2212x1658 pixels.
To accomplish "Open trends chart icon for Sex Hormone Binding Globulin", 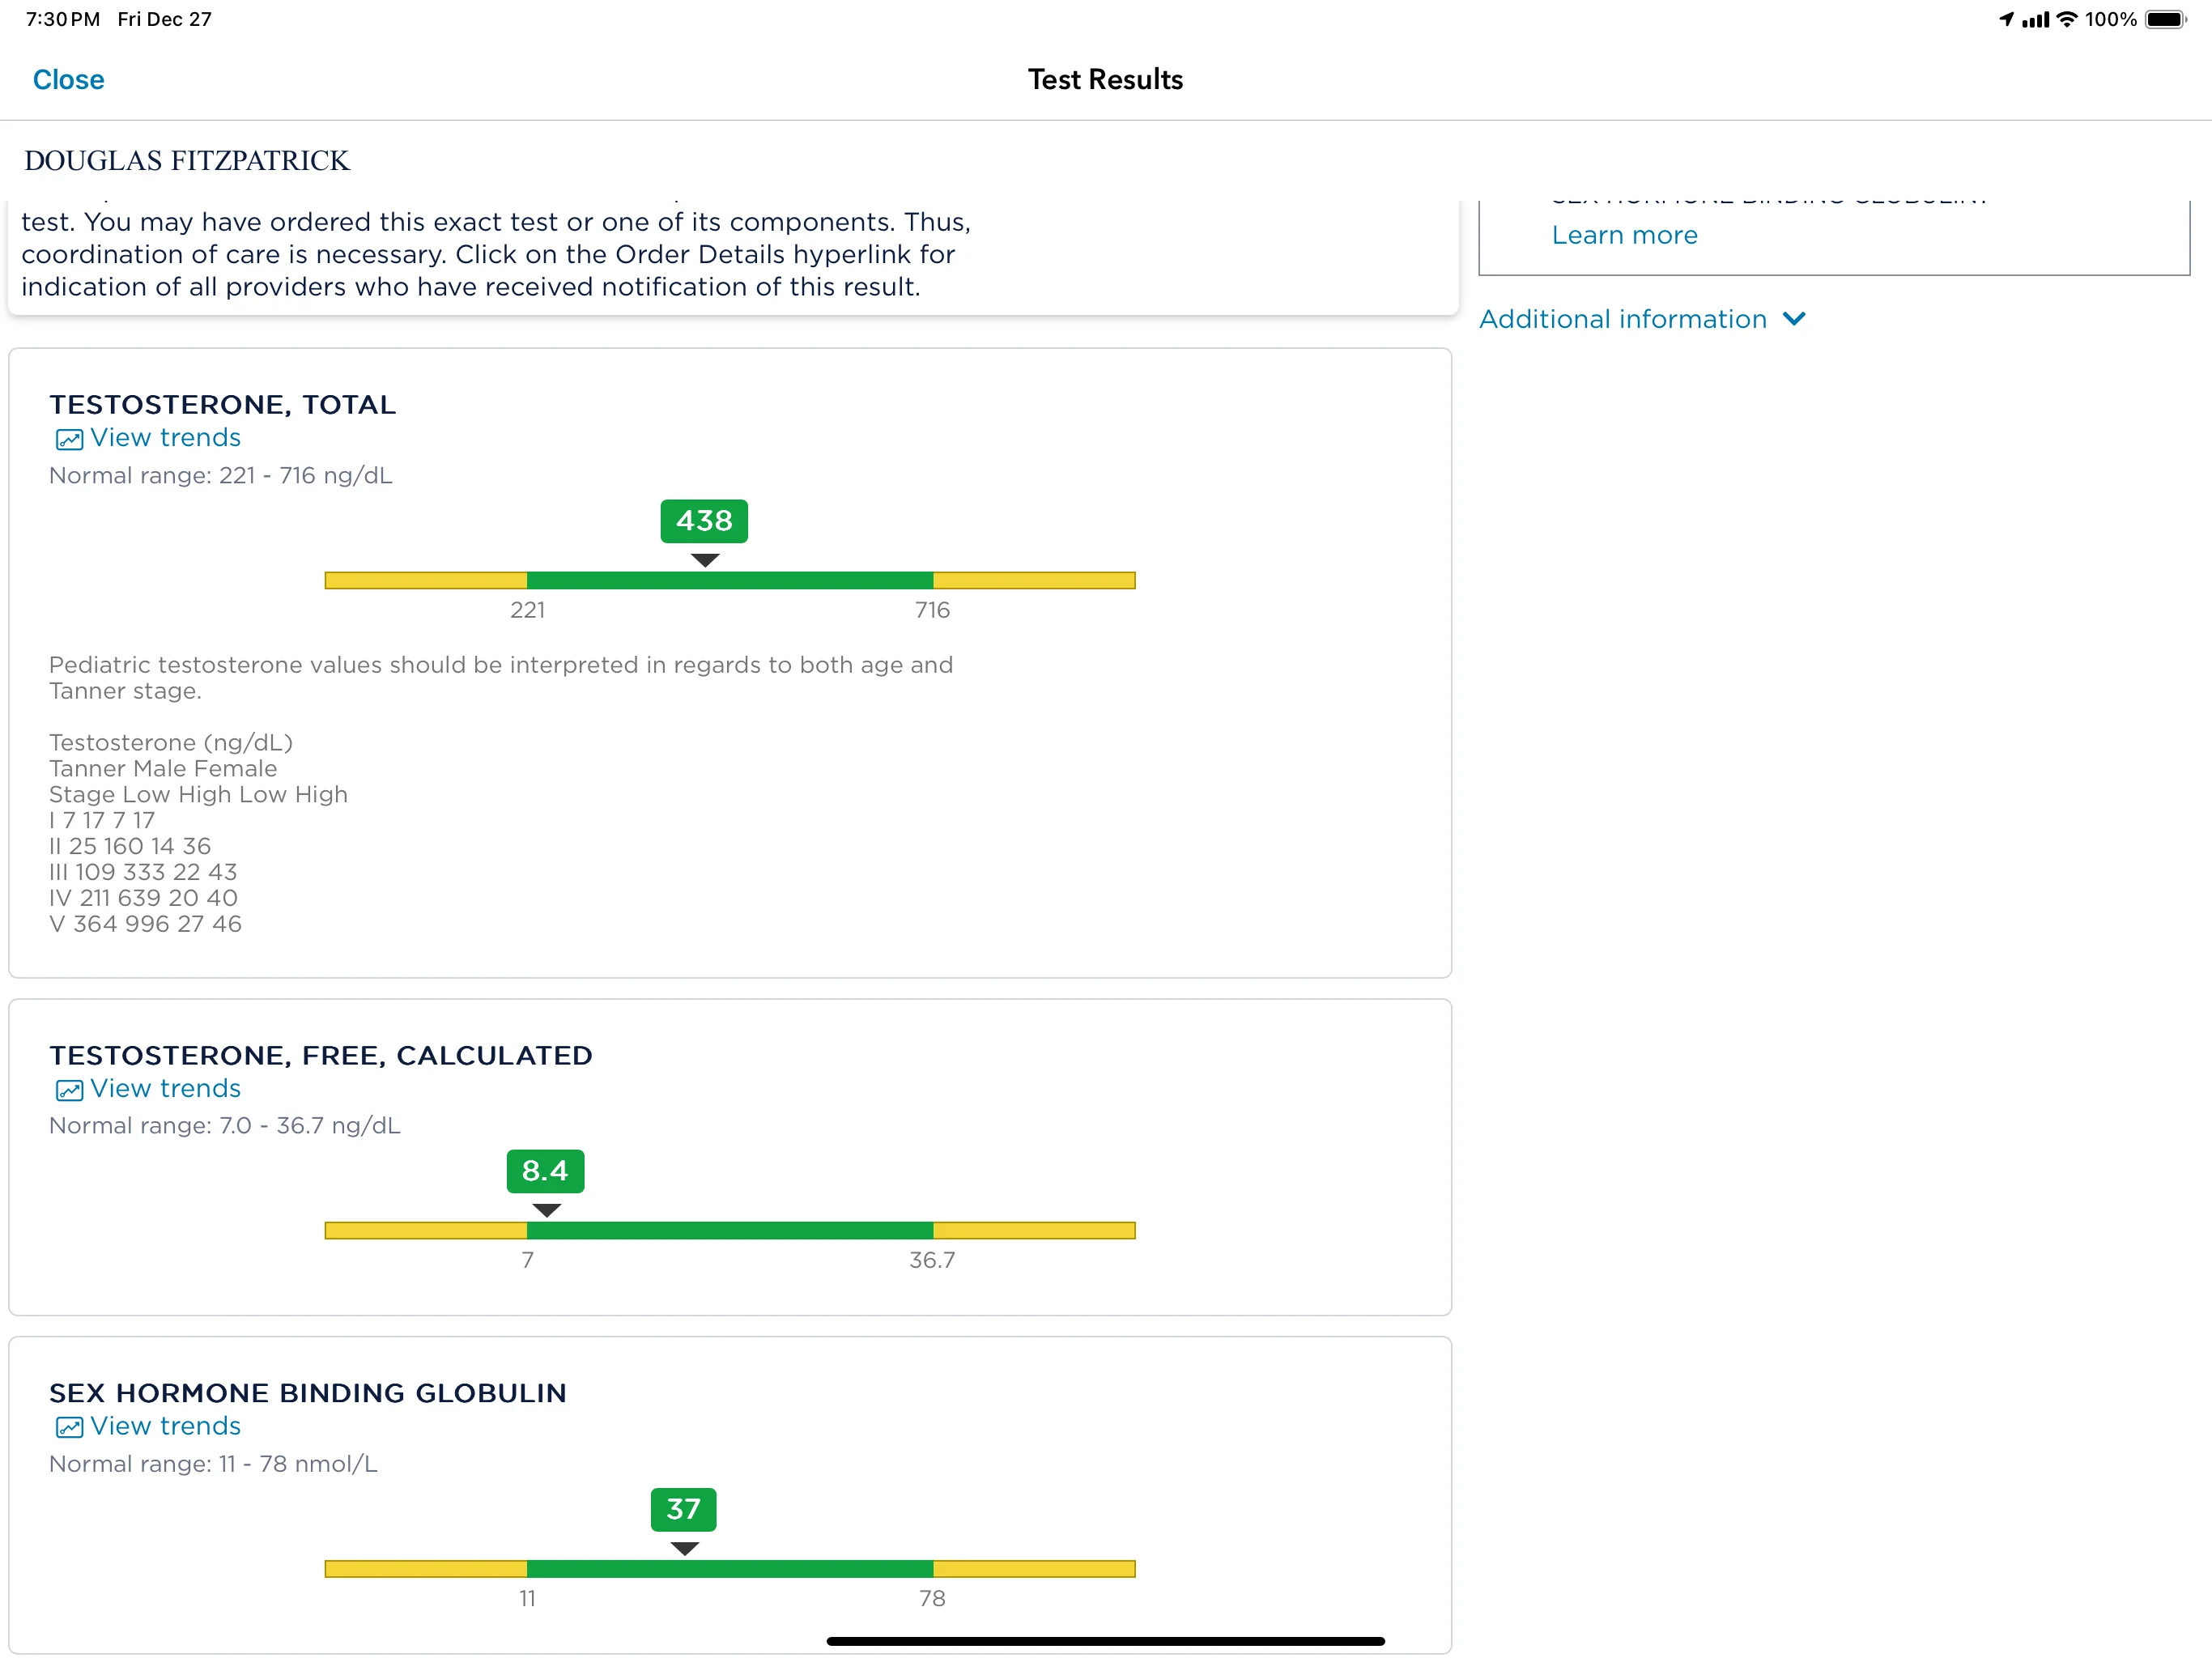I will click(69, 1427).
